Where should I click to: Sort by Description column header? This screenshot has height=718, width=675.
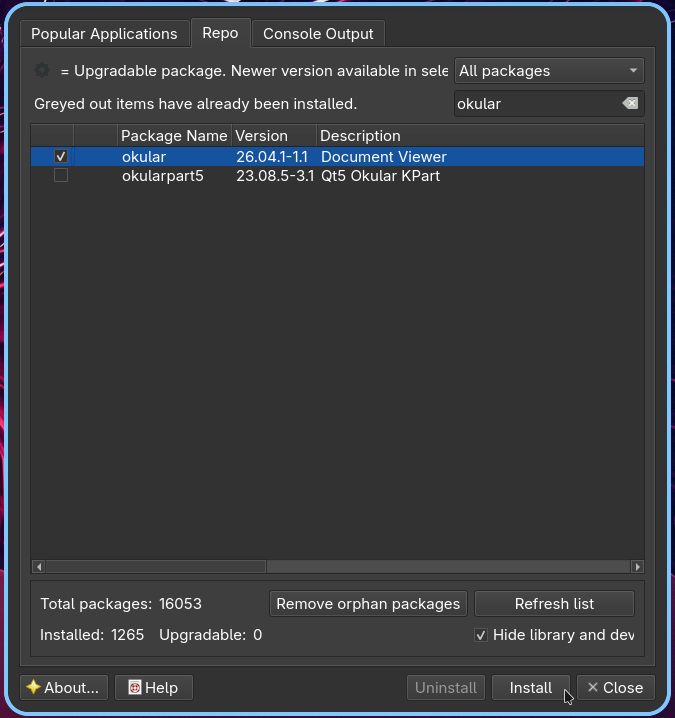click(480, 136)
